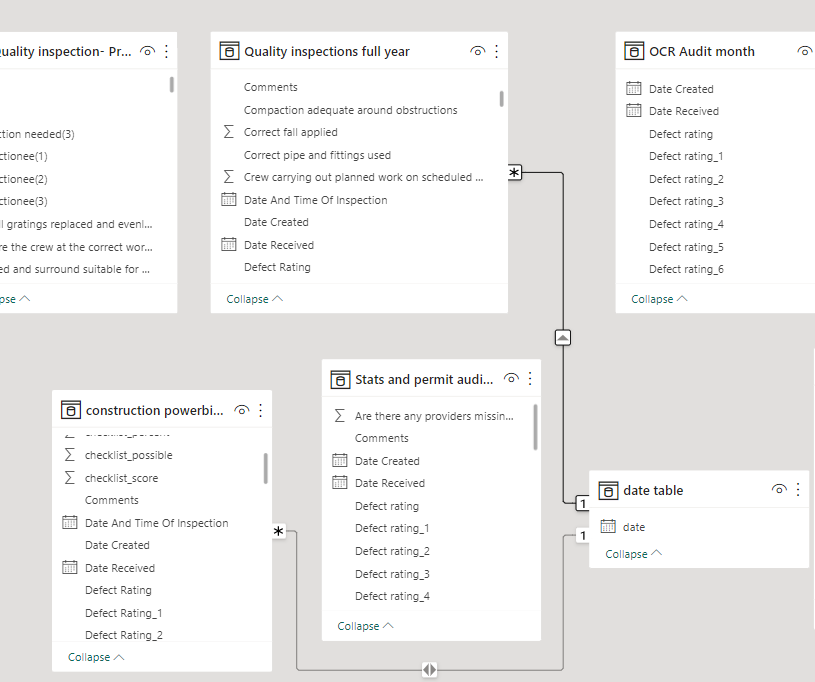Click calendar icon beside Date Received in construction powerbi
Image resolution: width=815 pixels, height=682 pixels.
[70, 568]
